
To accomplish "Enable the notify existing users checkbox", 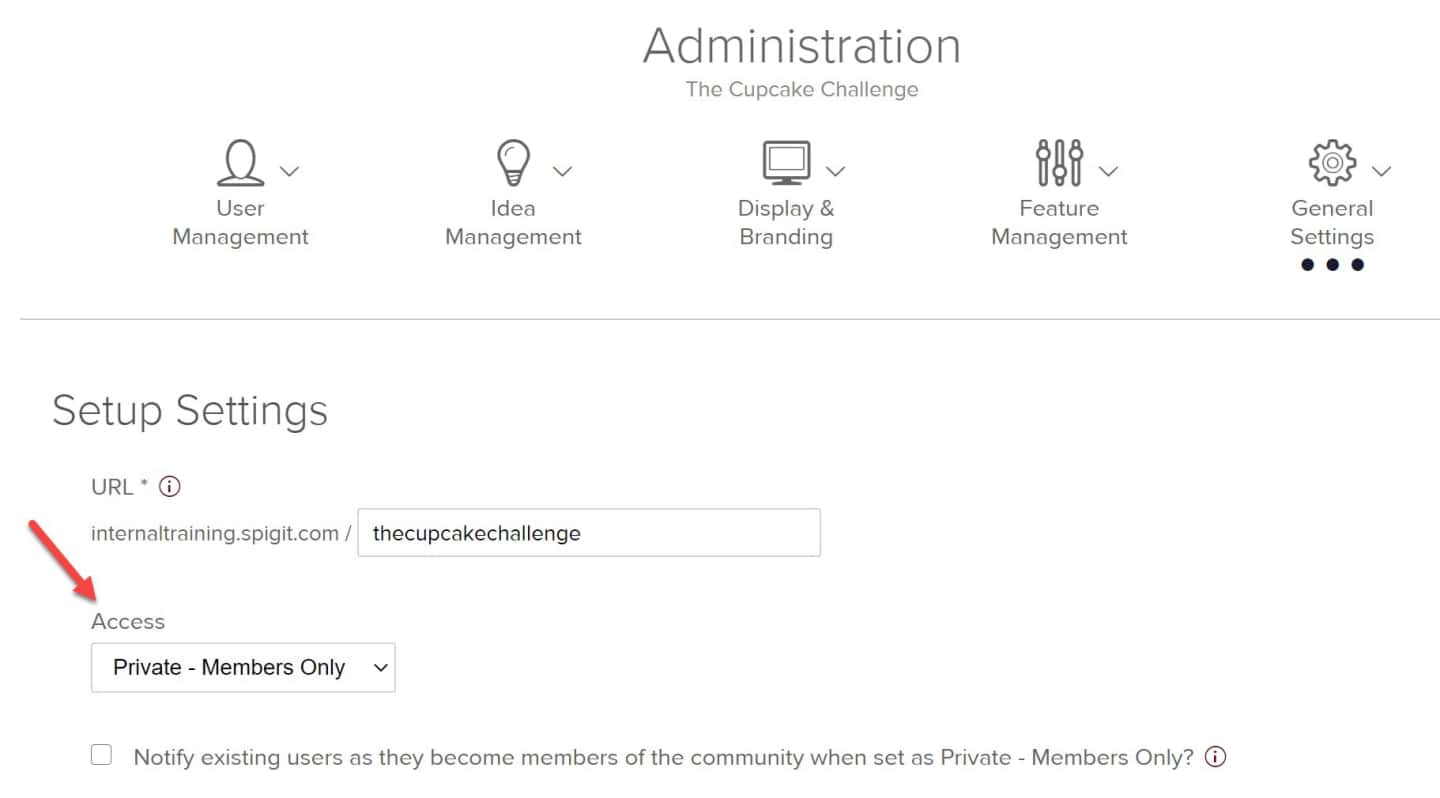I will tap(101, 755).
